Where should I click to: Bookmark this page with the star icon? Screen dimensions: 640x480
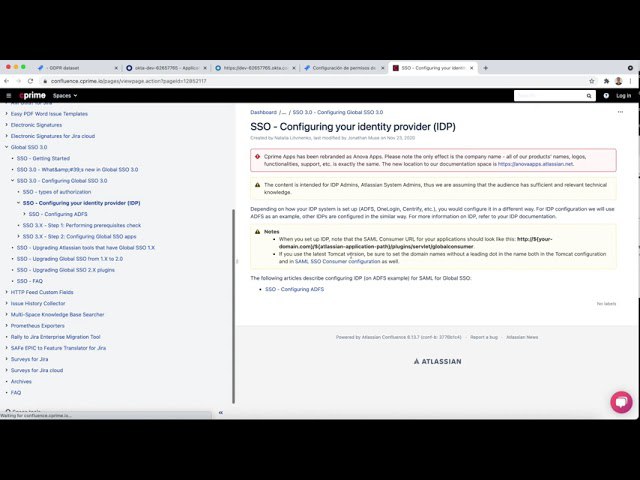pos(591,81)
